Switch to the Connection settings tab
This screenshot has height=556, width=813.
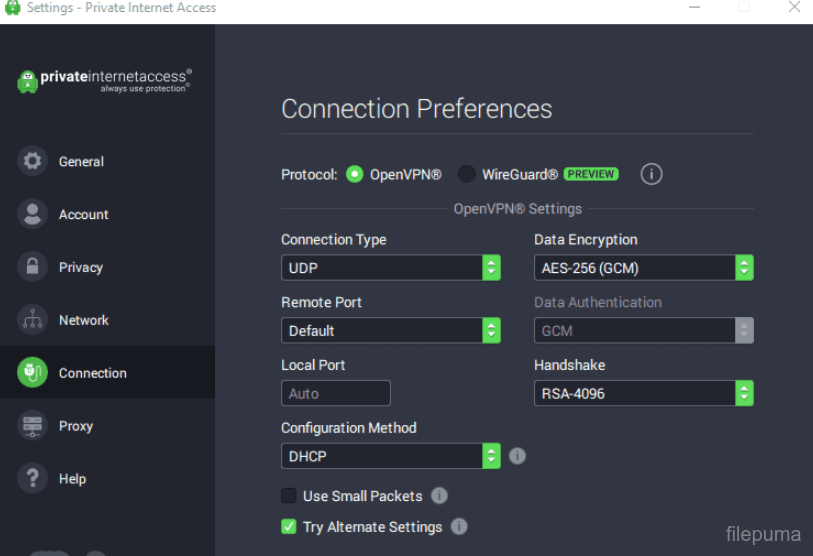click(92, 373)
